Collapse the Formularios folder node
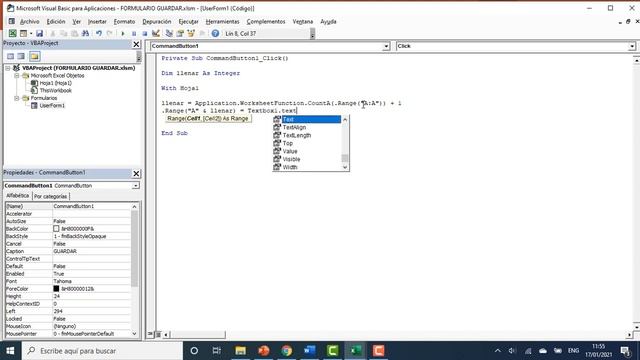 pos(17,98)
